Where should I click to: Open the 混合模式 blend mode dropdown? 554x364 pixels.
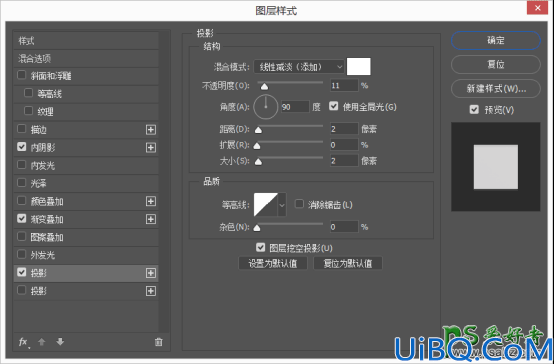click(x=299, y=67)
